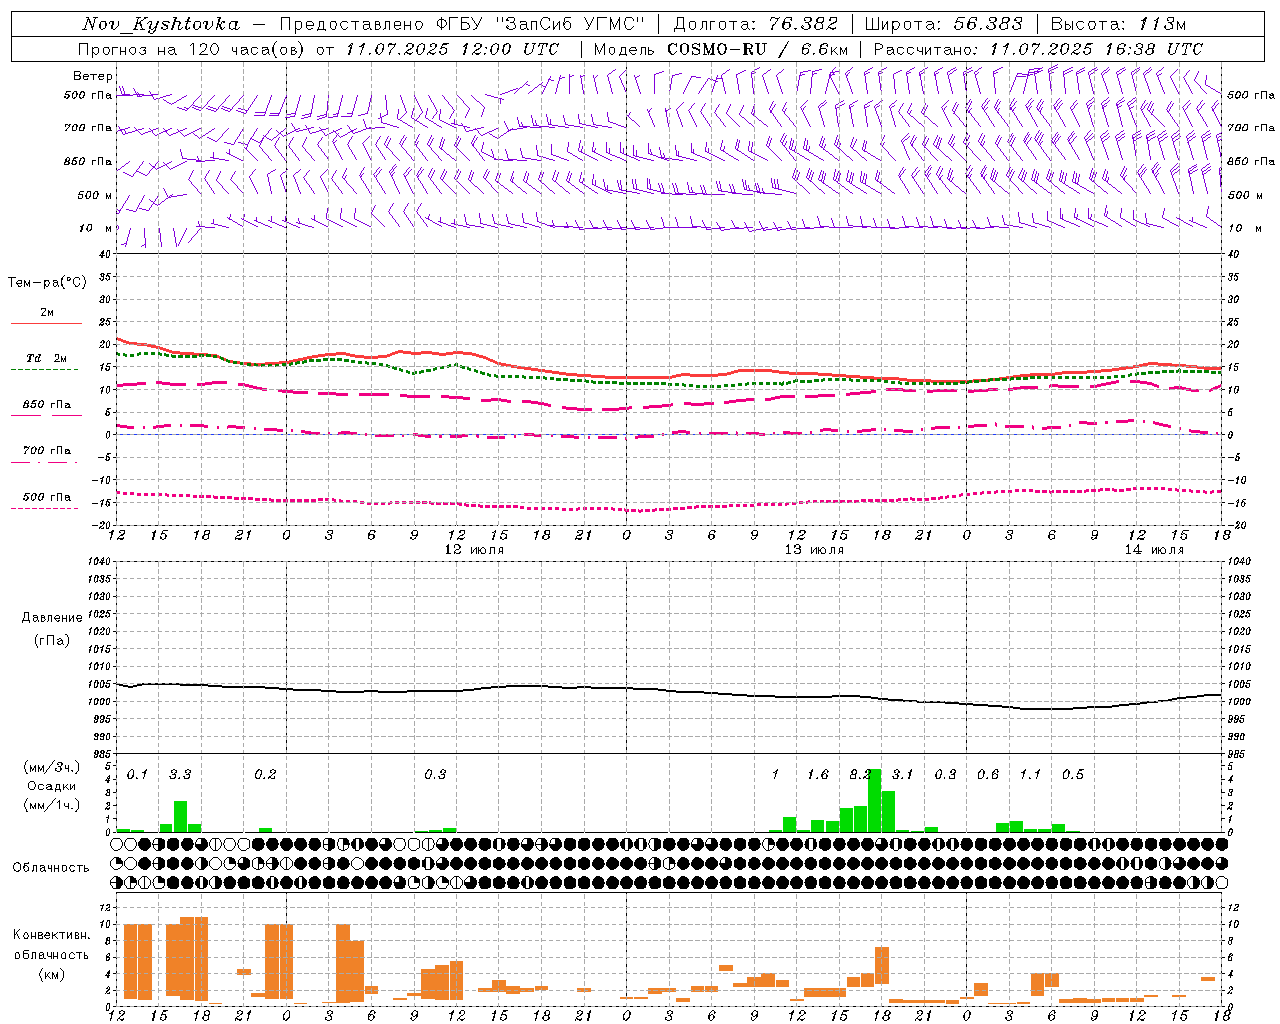Click the 'Широта: 56.383' header field

[944, 24]
